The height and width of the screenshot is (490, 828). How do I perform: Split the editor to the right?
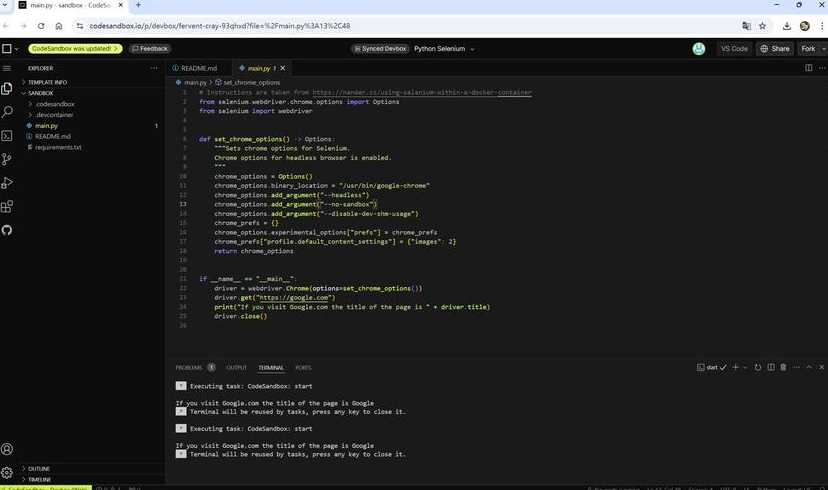pos(808,68)
